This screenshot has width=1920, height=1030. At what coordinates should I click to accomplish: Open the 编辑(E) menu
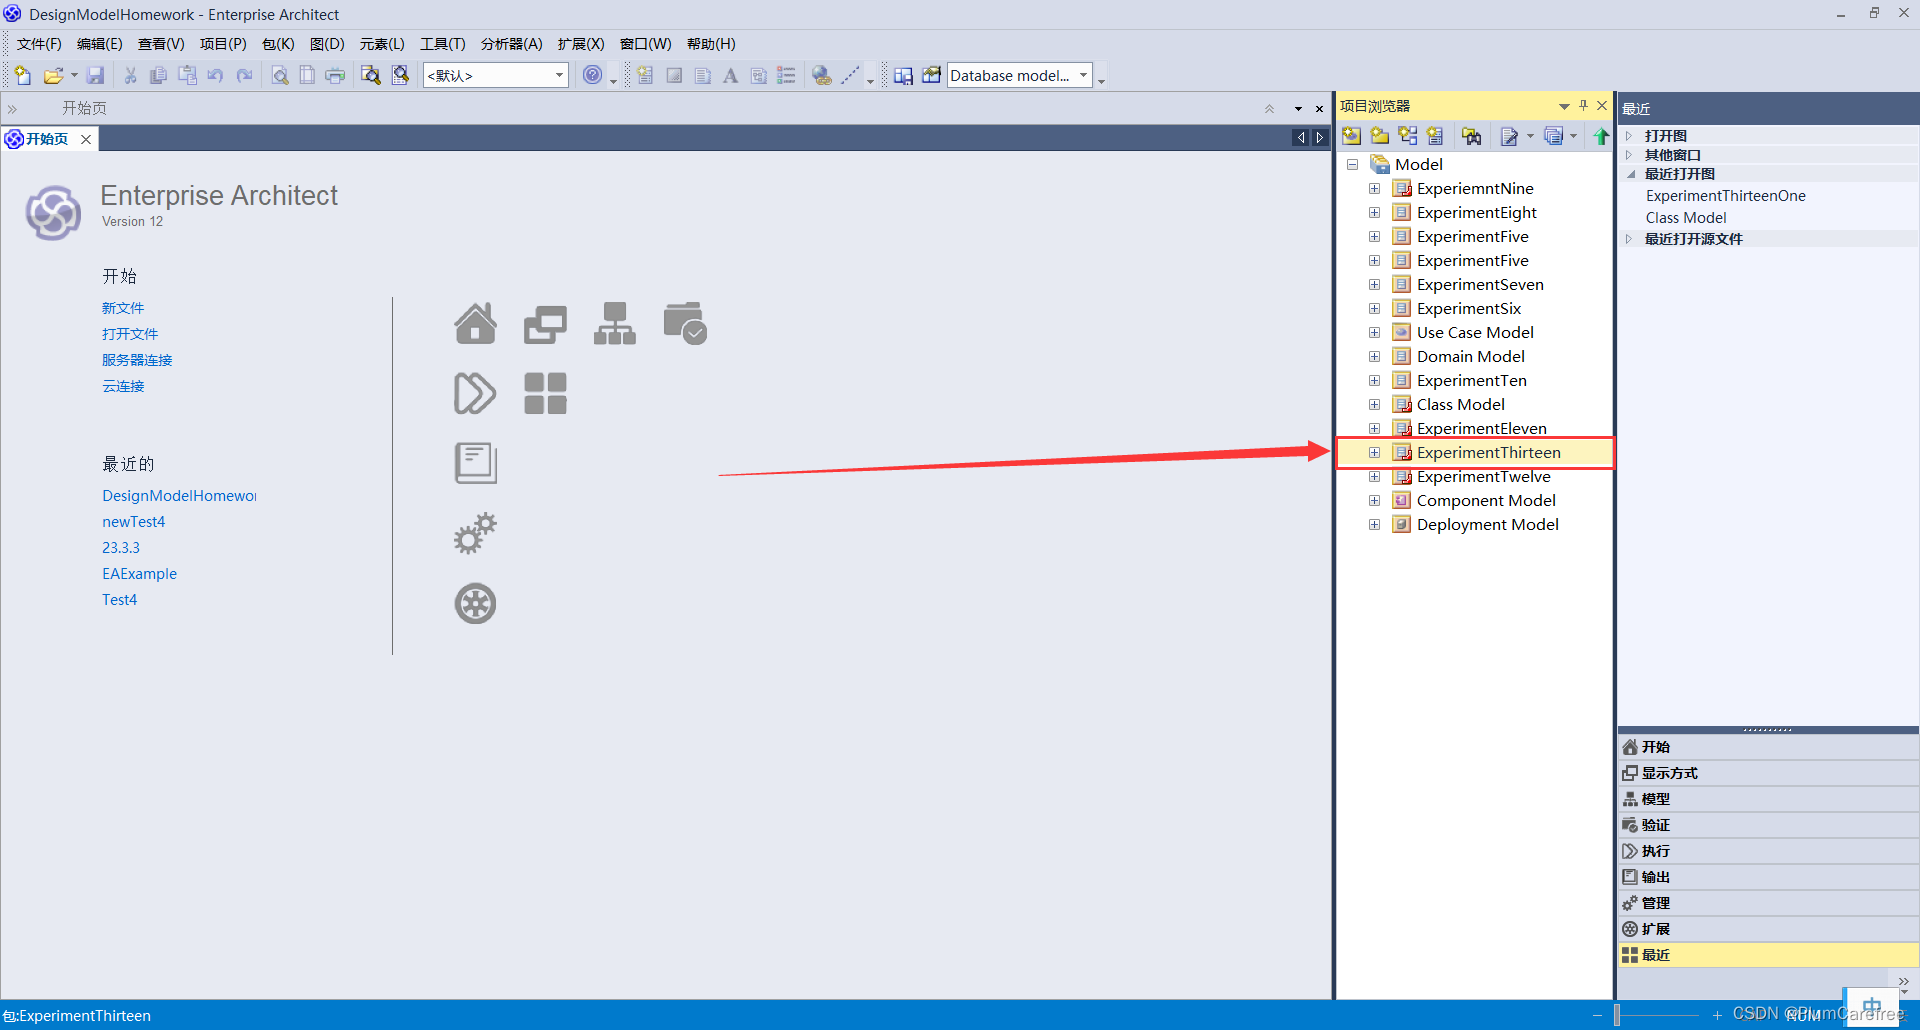[99, 44]
